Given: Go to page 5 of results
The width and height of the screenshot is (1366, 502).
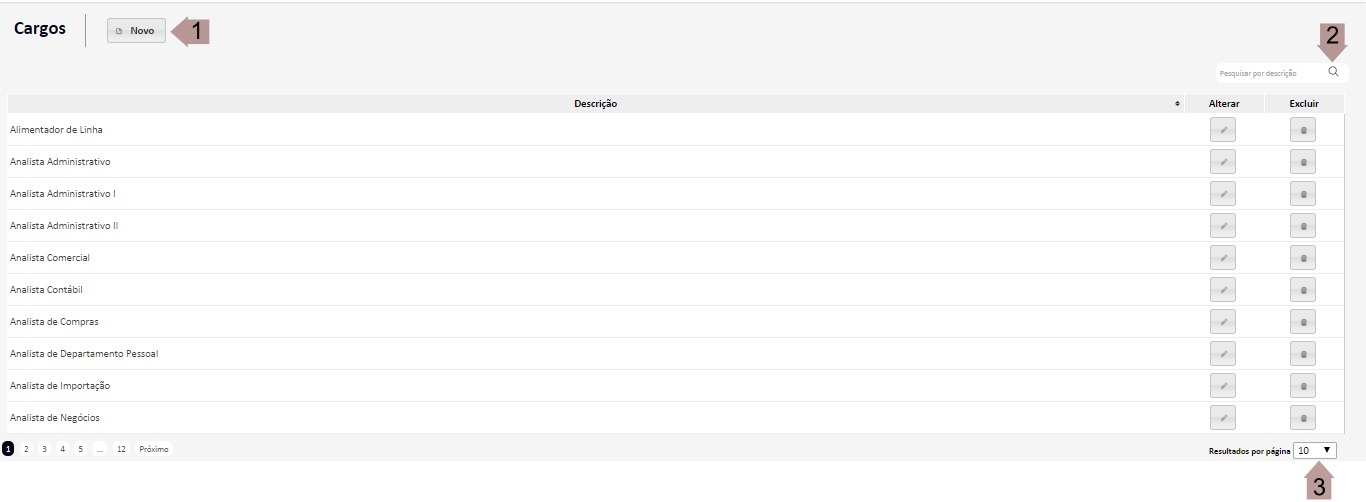Looking at the screenshot, I should tap(80, 449).
